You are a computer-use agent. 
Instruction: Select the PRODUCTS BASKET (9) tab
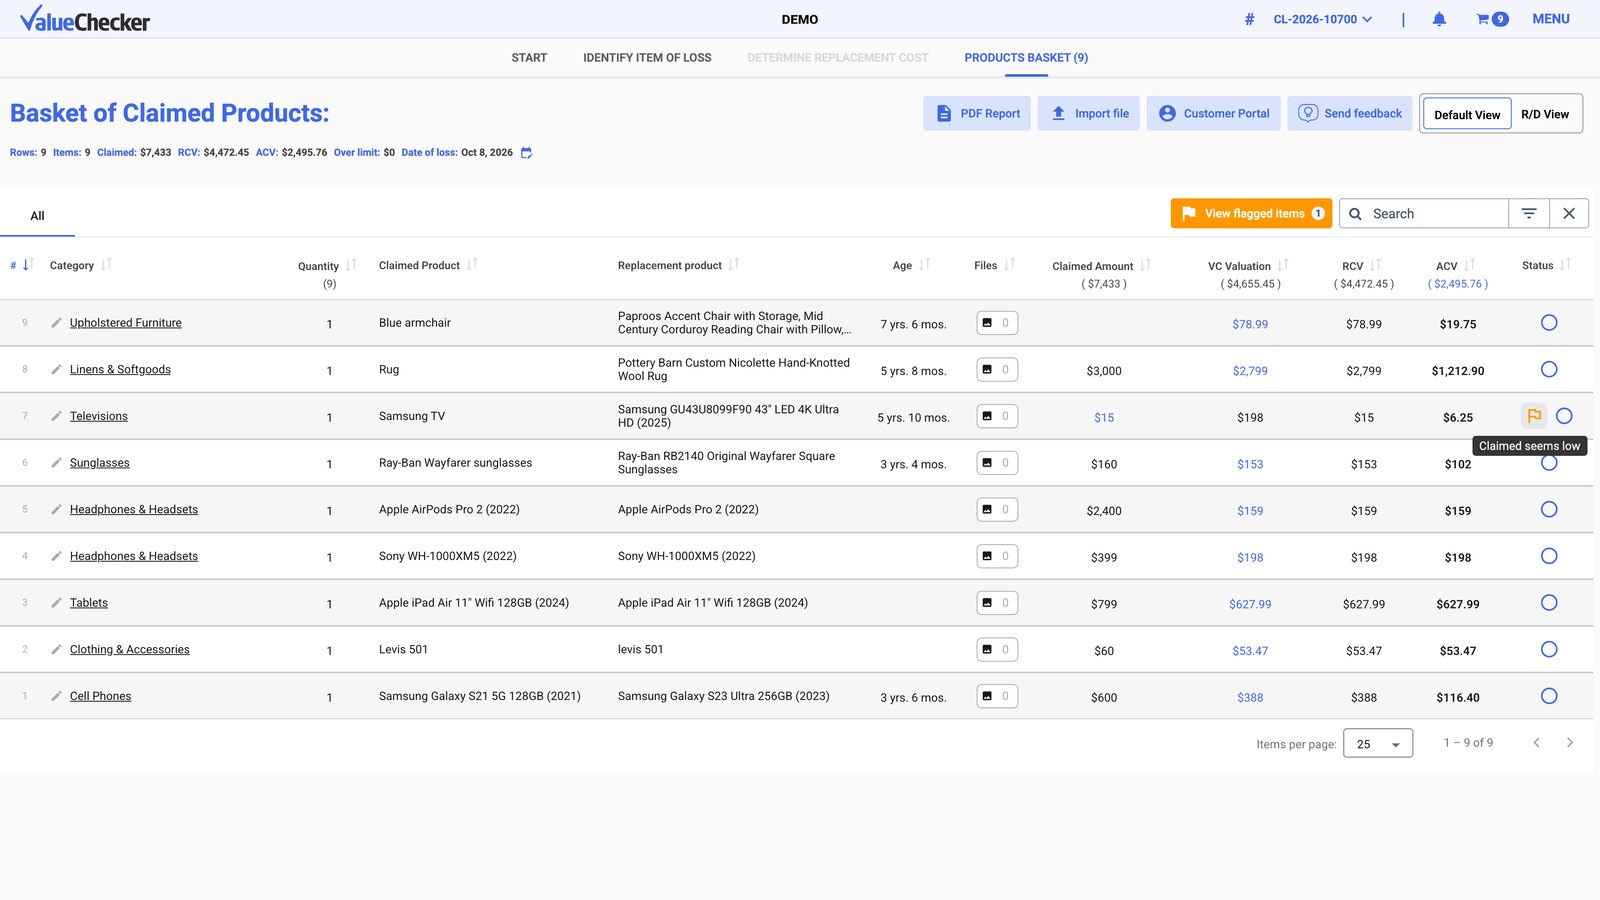pyautogui.click(x=1026, y=58)
